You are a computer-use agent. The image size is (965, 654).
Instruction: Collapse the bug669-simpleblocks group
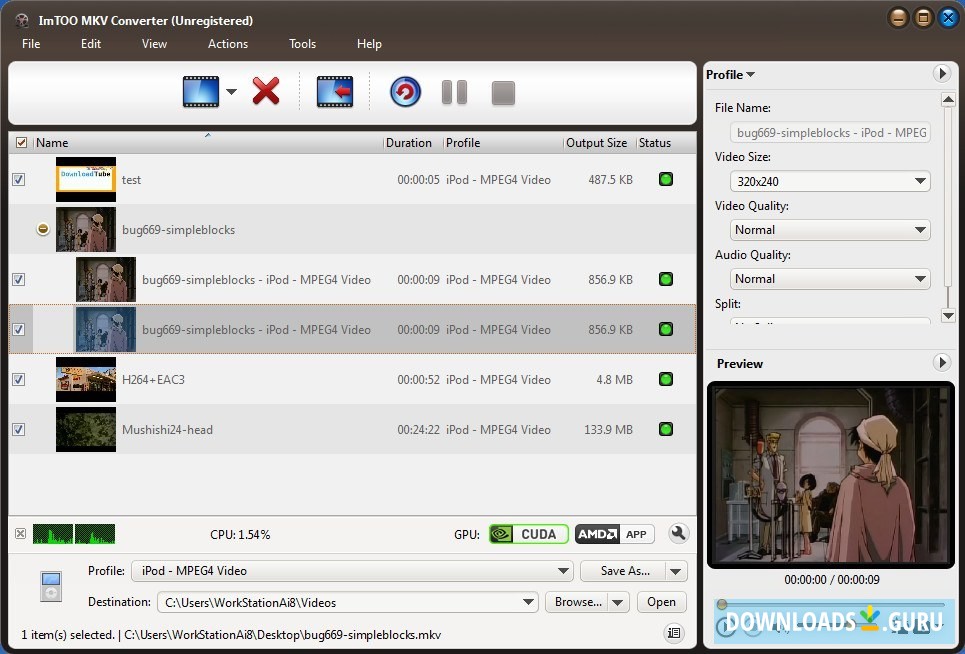[x=42, y=229]
